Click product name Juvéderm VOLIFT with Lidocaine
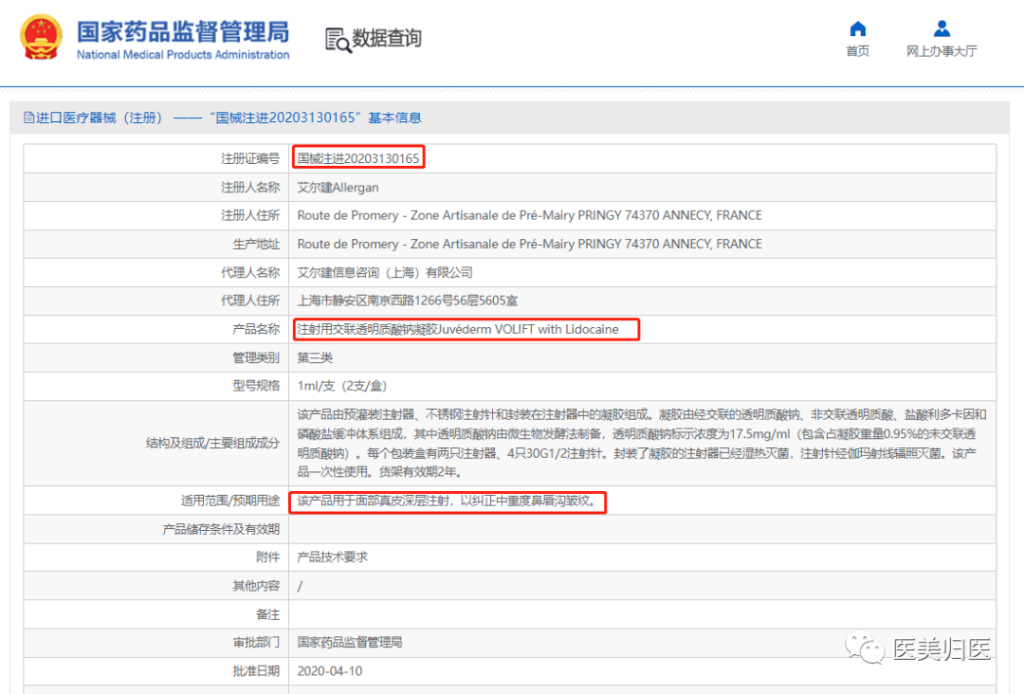 458,330
